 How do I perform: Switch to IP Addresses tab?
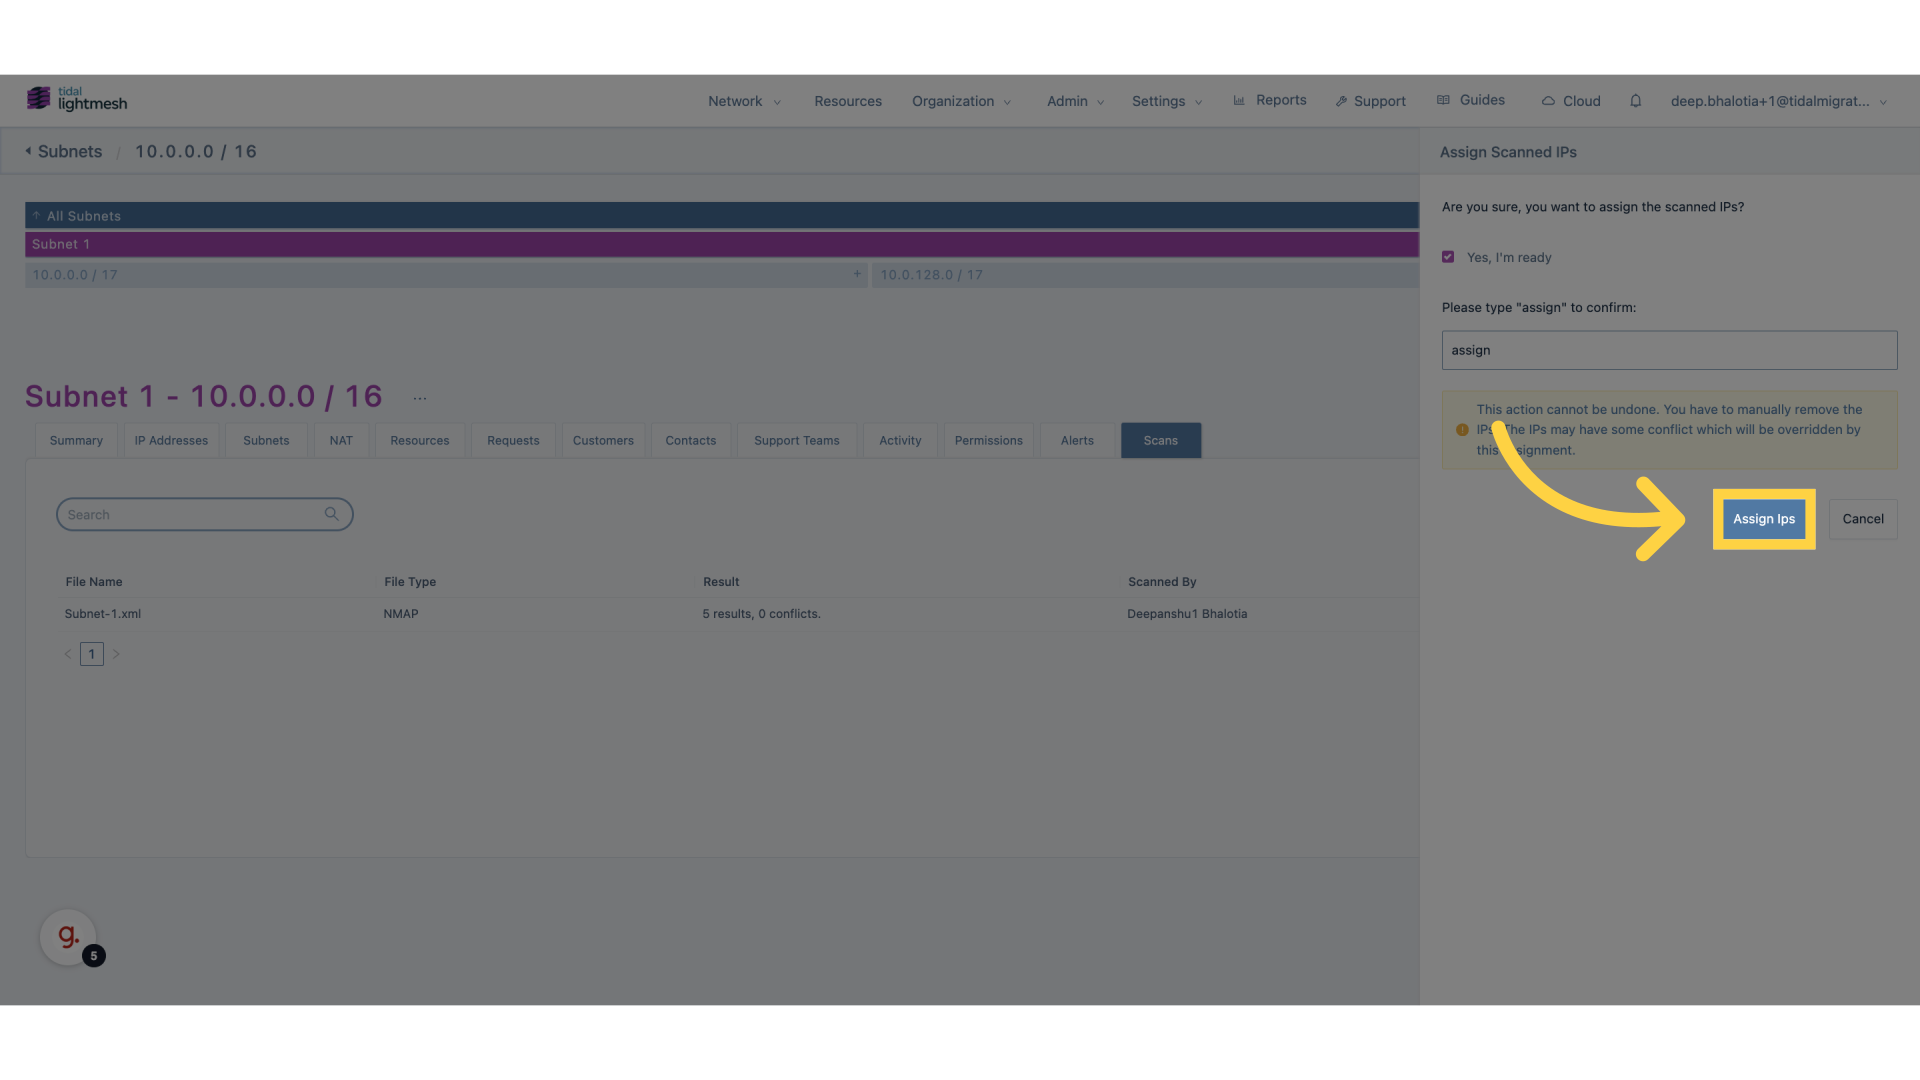(x=170, y=439)
